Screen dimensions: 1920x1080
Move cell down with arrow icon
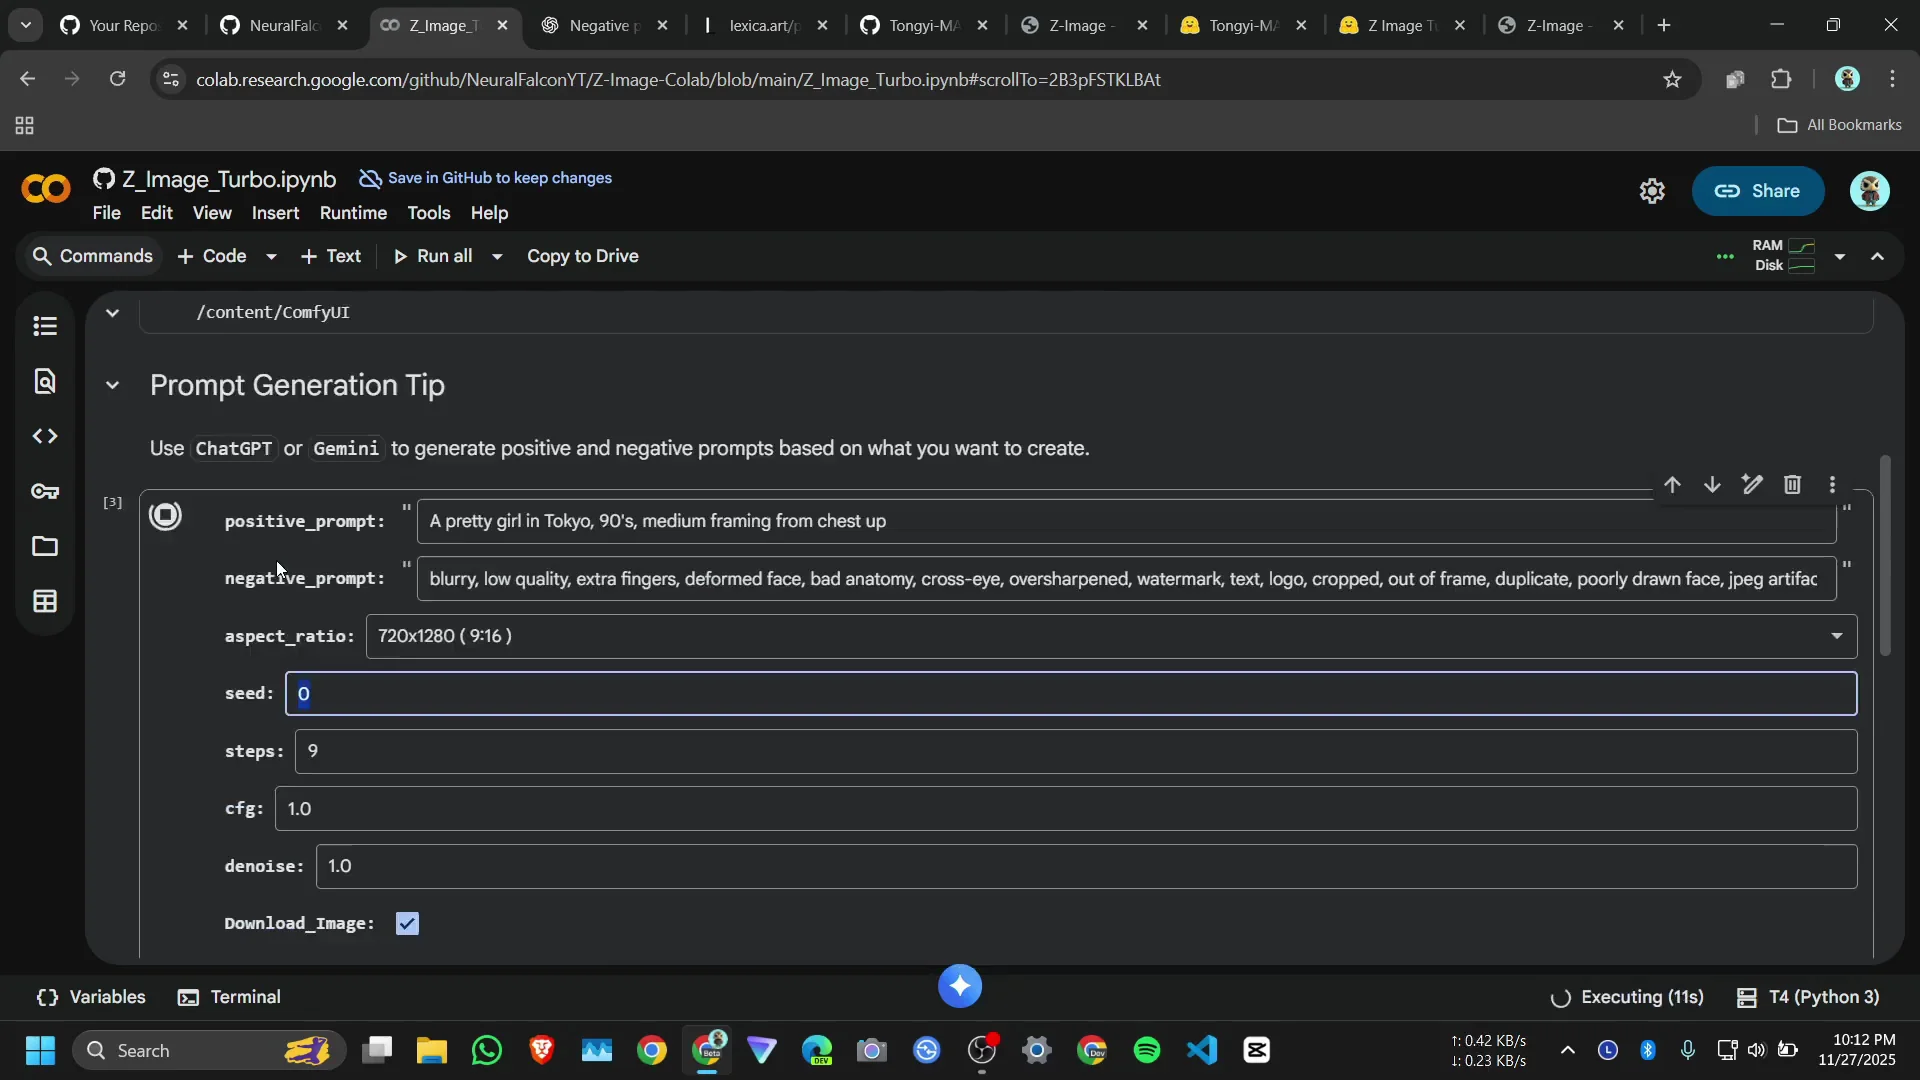1712,485
